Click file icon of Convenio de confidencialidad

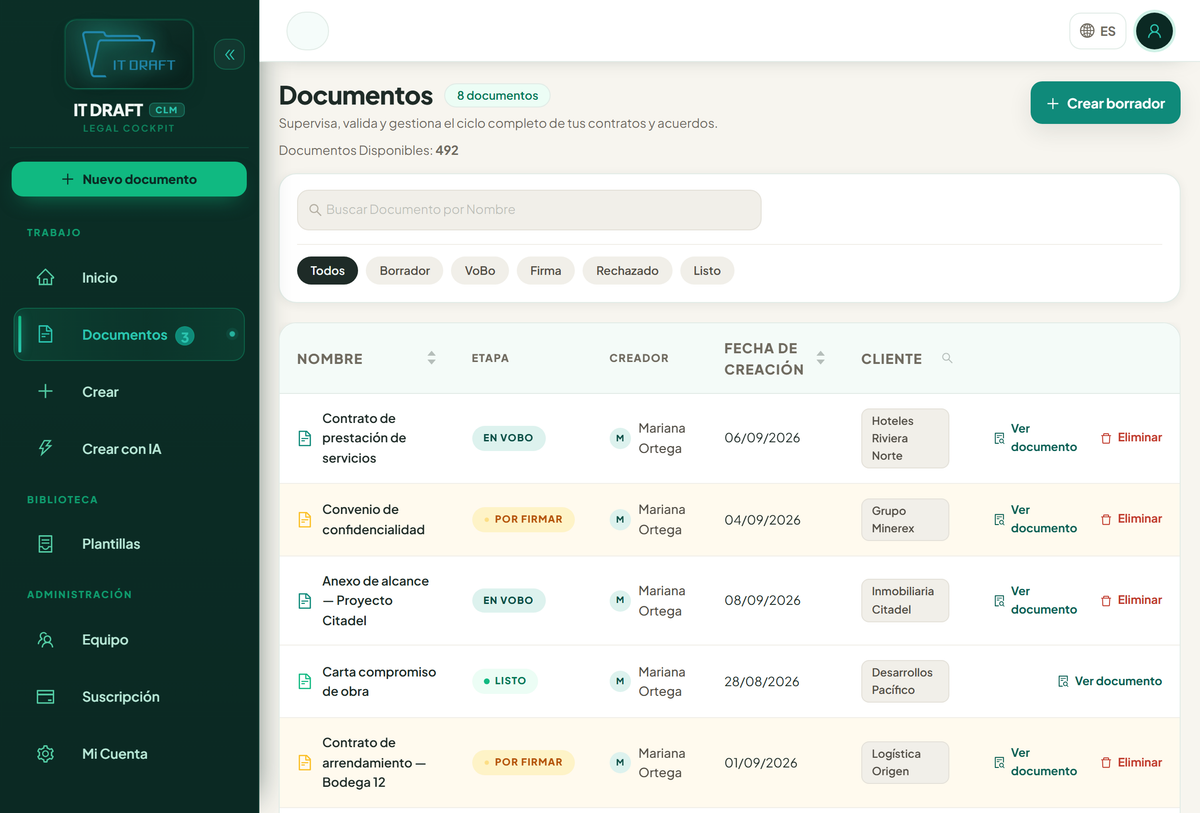click(305, 519)
